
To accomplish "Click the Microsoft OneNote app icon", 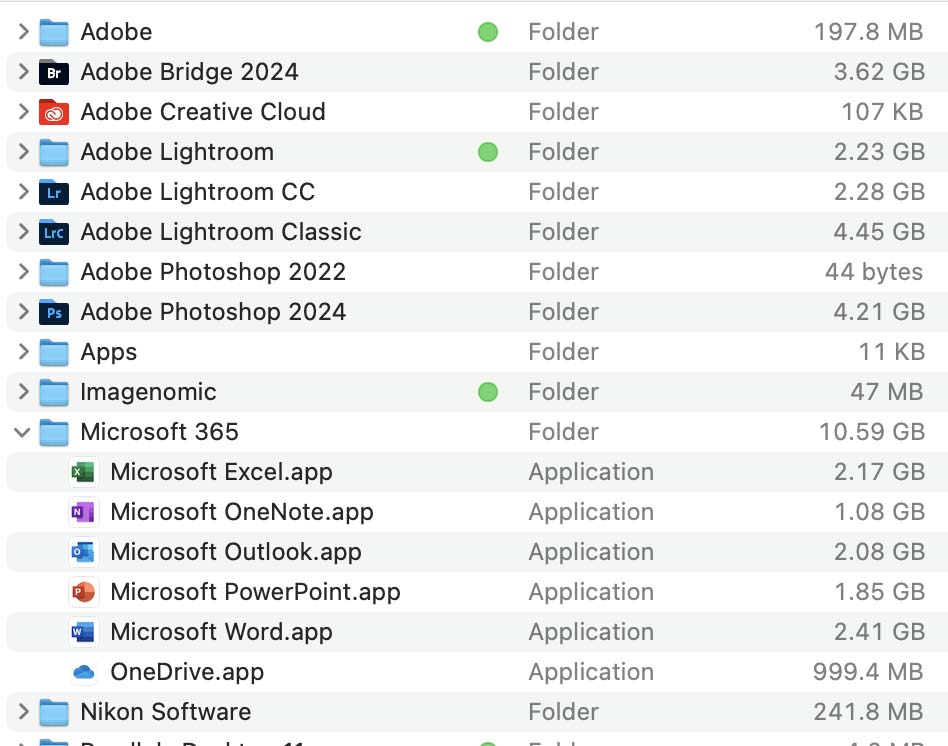I will click(84, 512).
